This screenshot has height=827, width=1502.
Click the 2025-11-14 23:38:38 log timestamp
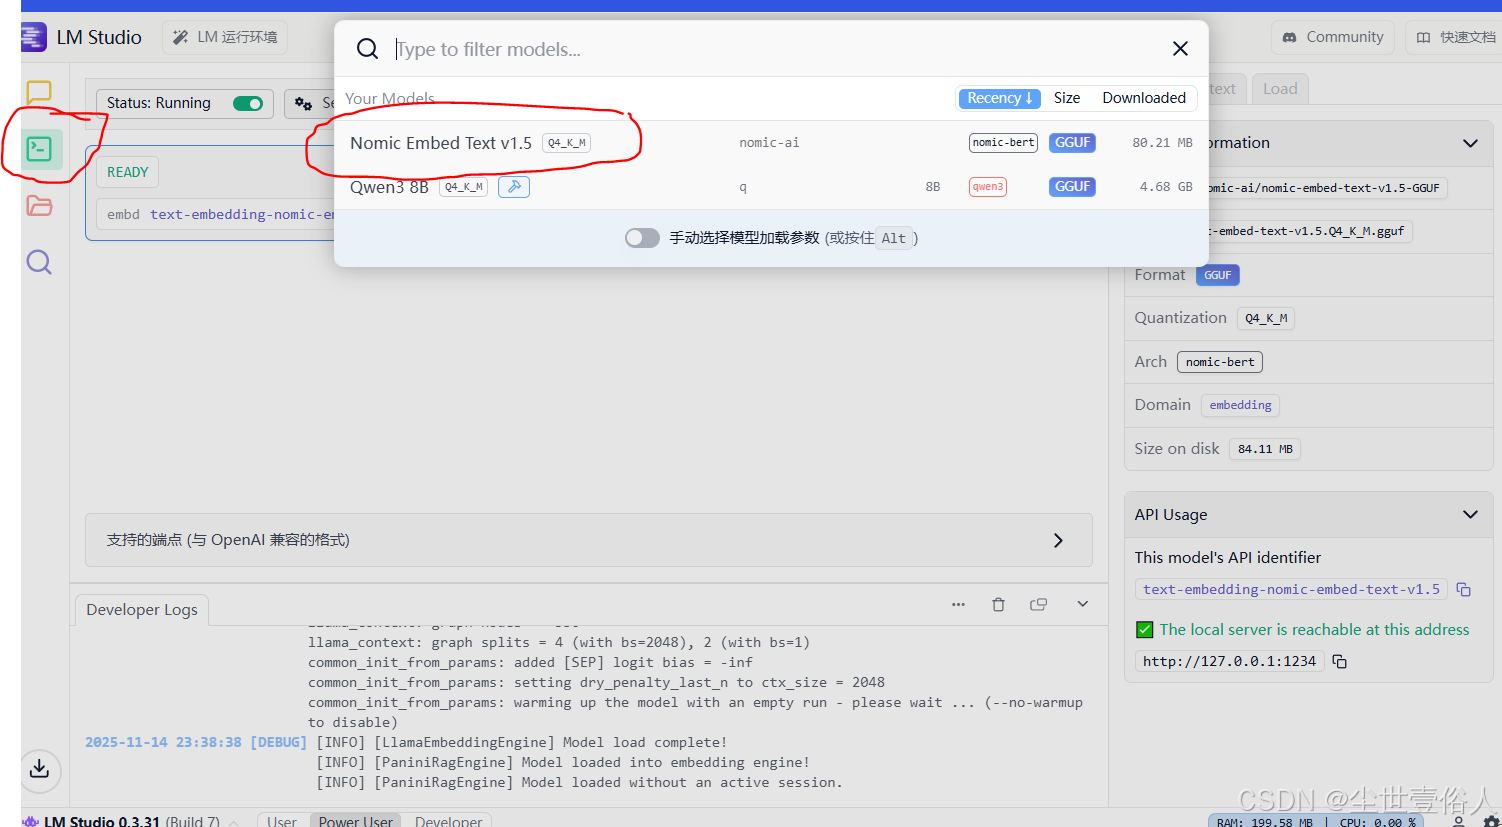(x=163, y=742)
